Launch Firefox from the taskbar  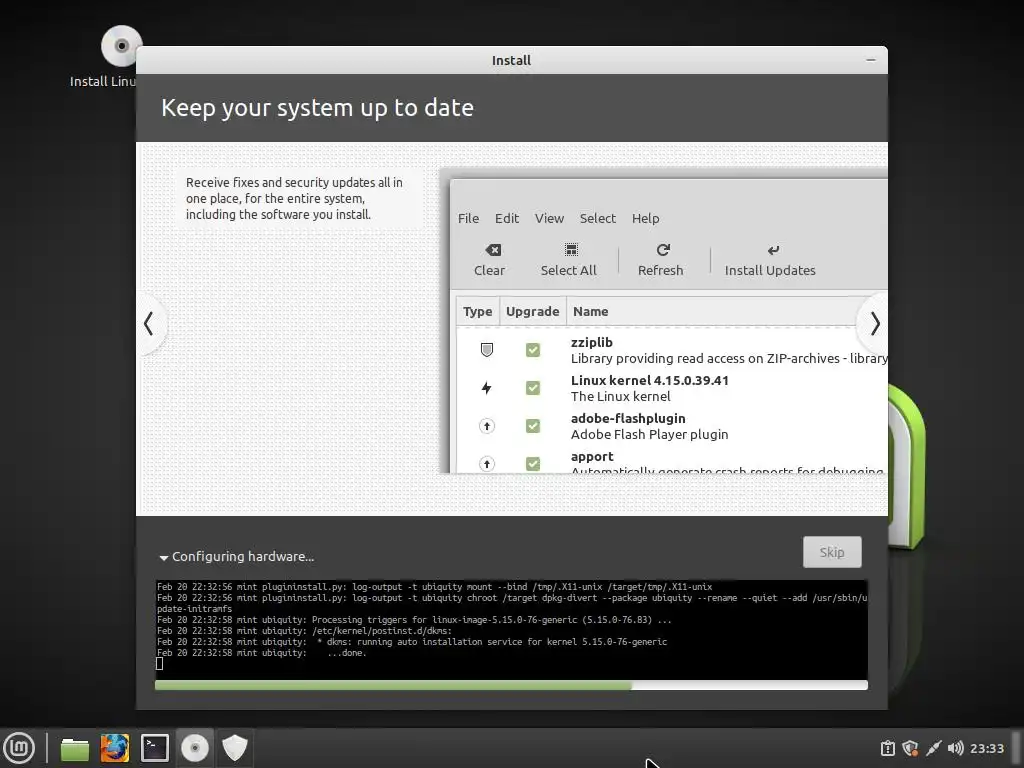click(x=114, y=748)
